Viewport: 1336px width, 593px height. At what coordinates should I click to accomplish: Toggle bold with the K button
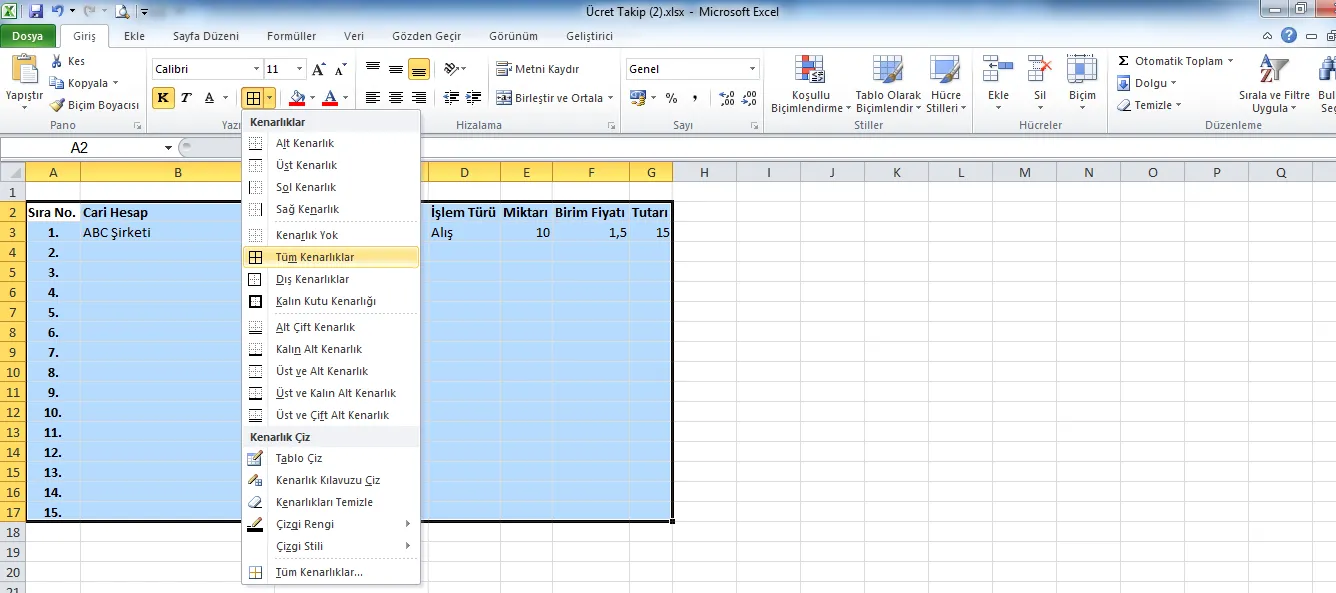pos(162,98)
